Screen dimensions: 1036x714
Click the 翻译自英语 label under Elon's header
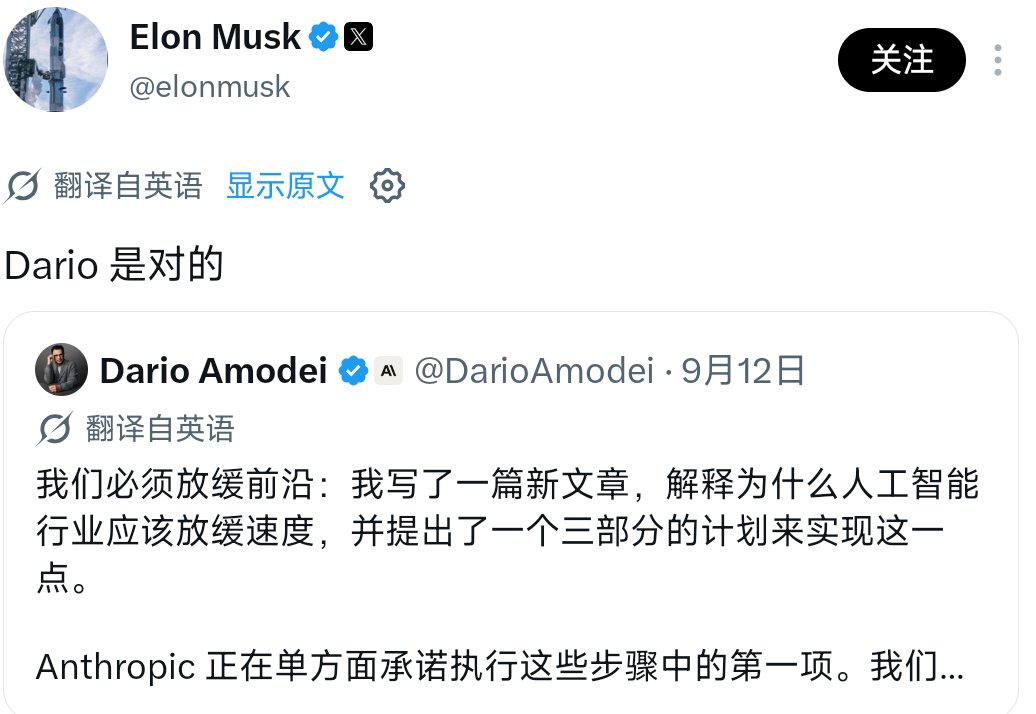pos(128,186)
